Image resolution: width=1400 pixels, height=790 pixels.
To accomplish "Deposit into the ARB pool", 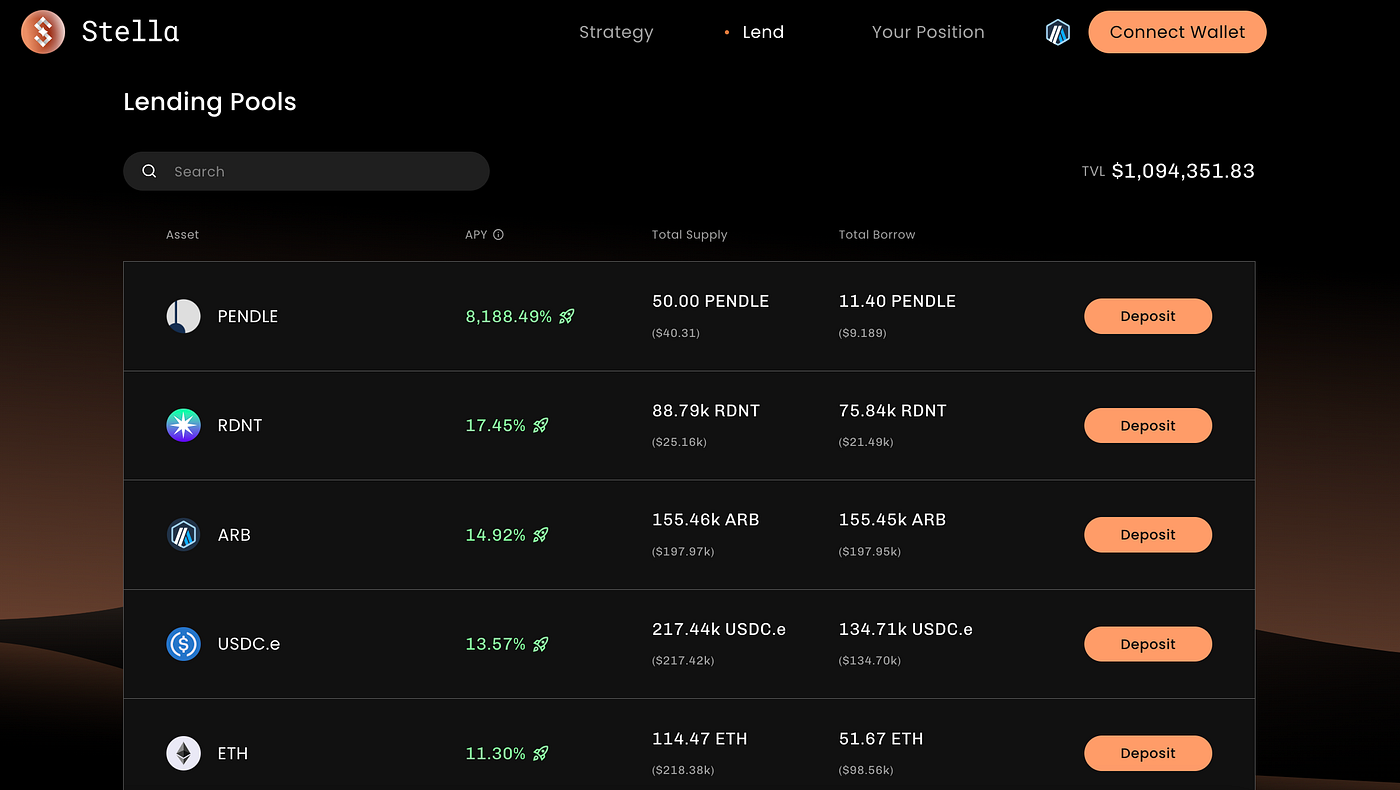I will tap(1148, 535).
